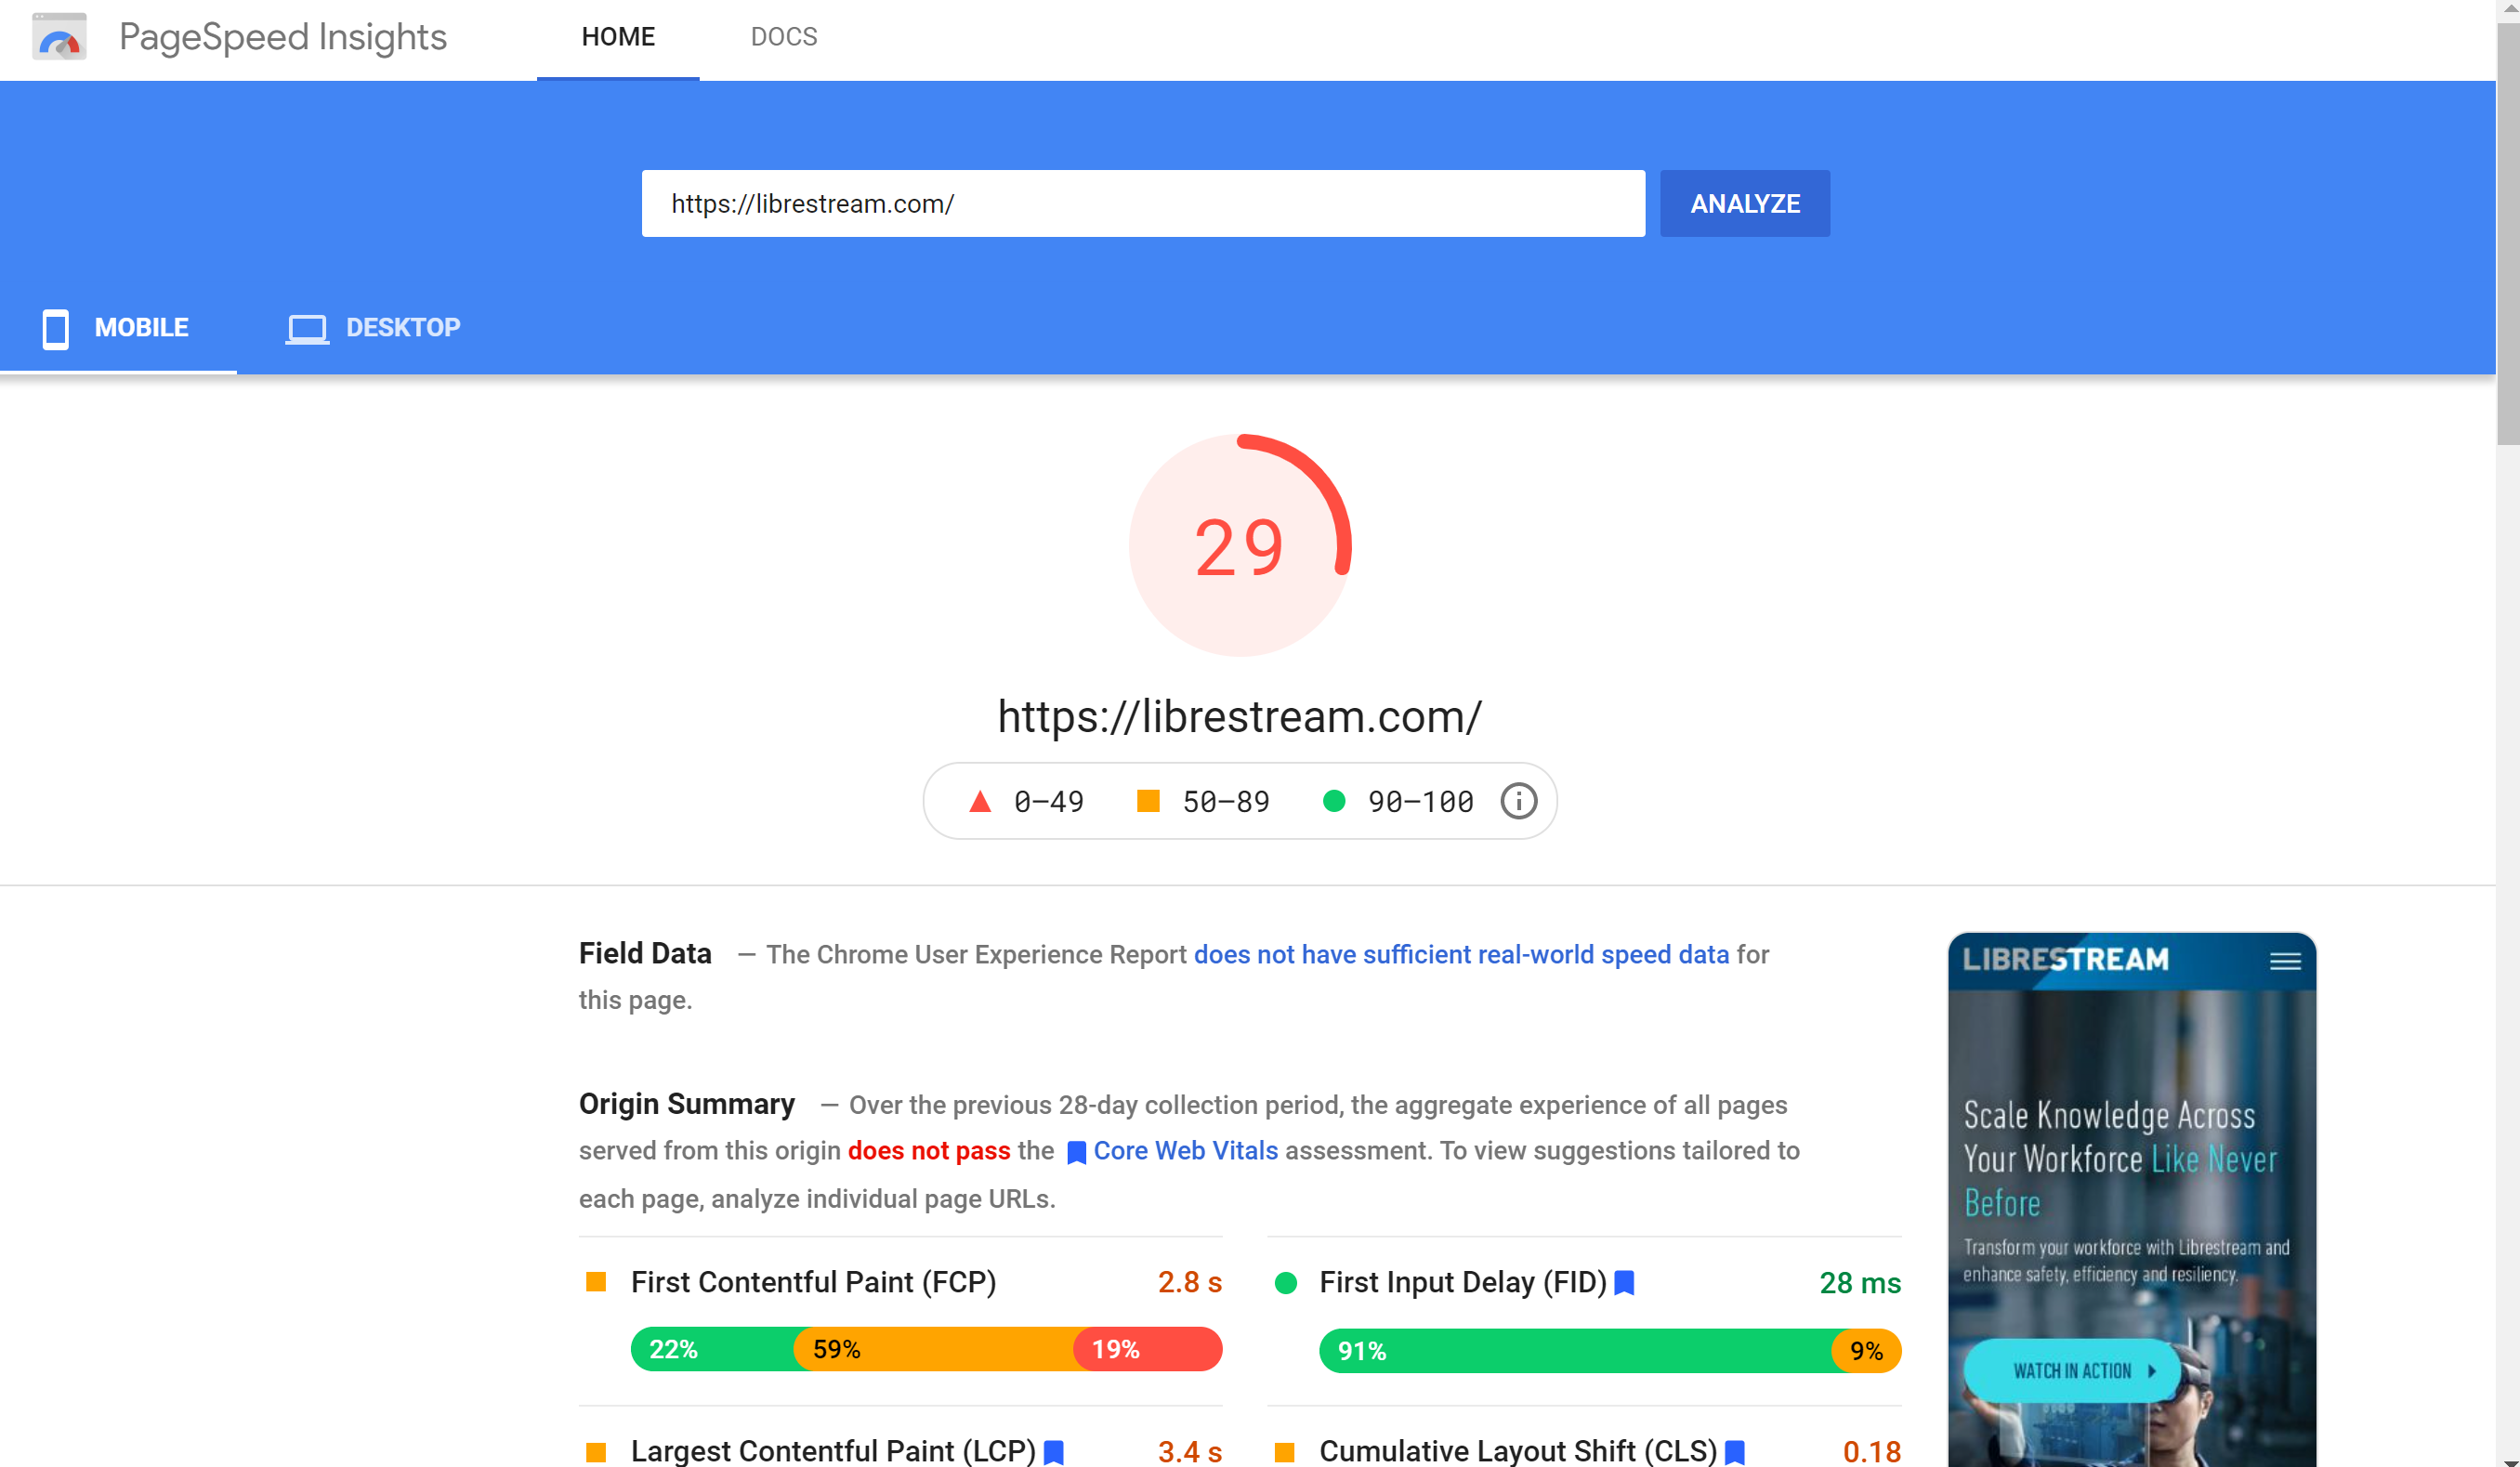Click the desktop laptop icon
The width and height of the screenshot is (2520, 1467).
coord(307,328)
